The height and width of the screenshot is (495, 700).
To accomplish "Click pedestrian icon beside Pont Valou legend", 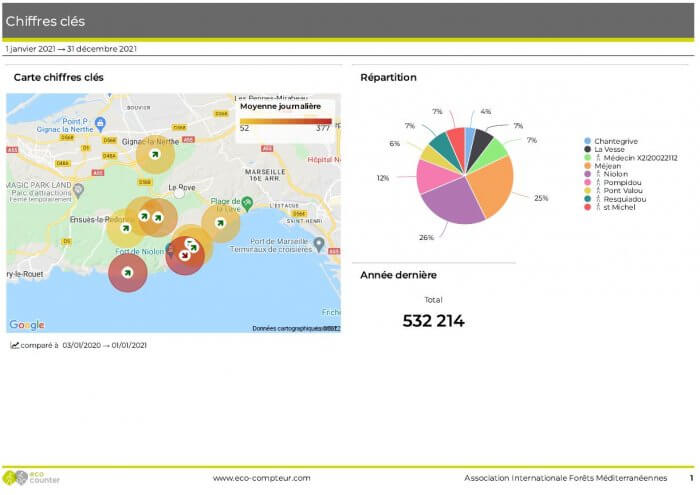I will [598, 191].
